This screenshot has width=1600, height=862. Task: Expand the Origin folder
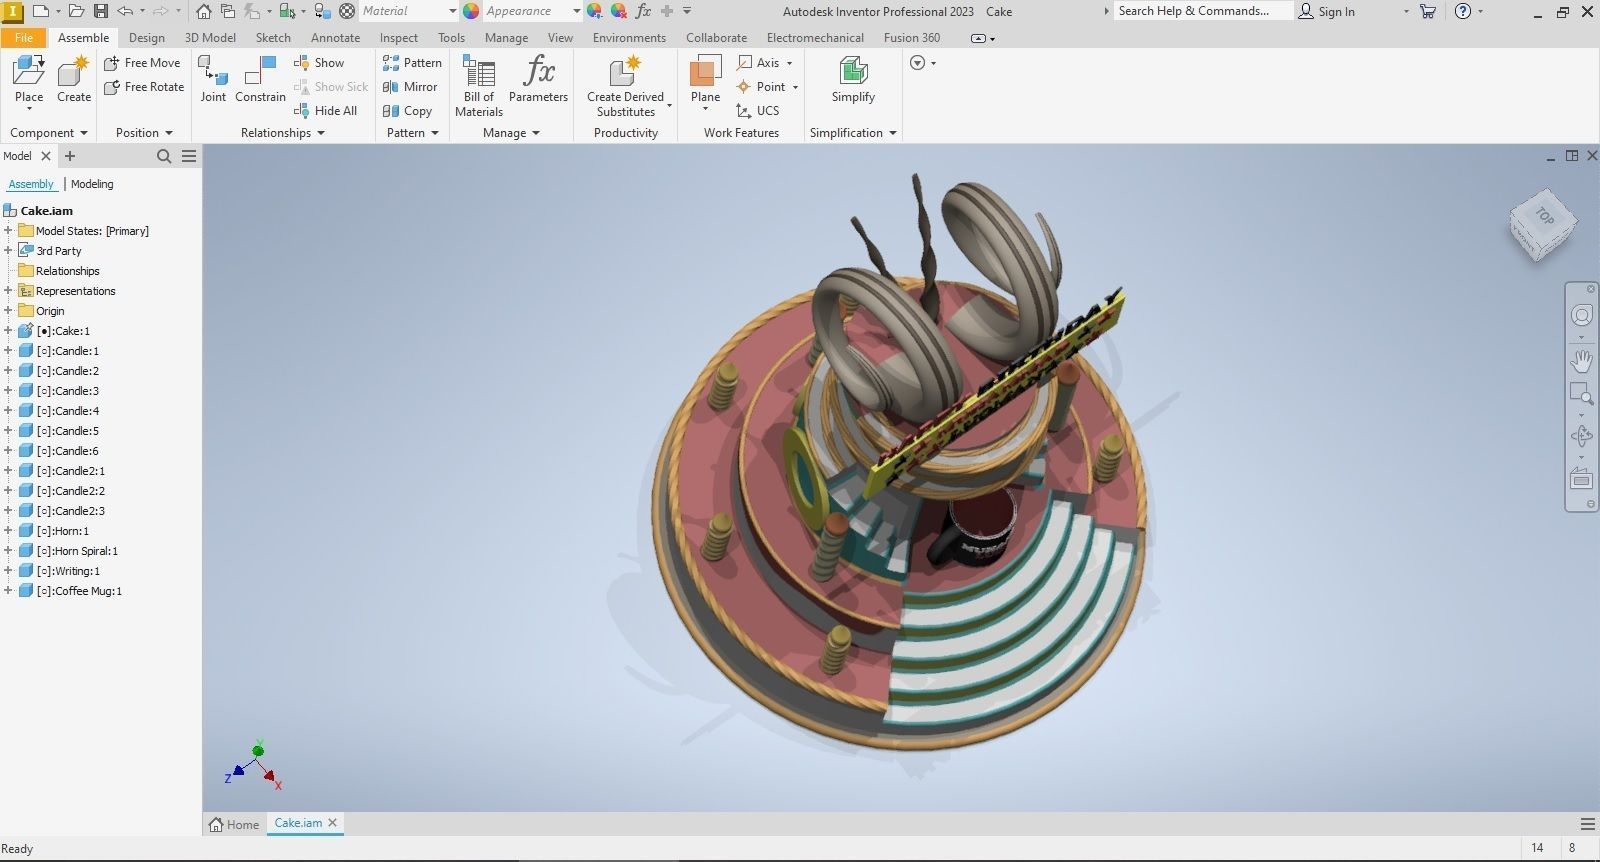pyautogui.click(x=8, y=311)
